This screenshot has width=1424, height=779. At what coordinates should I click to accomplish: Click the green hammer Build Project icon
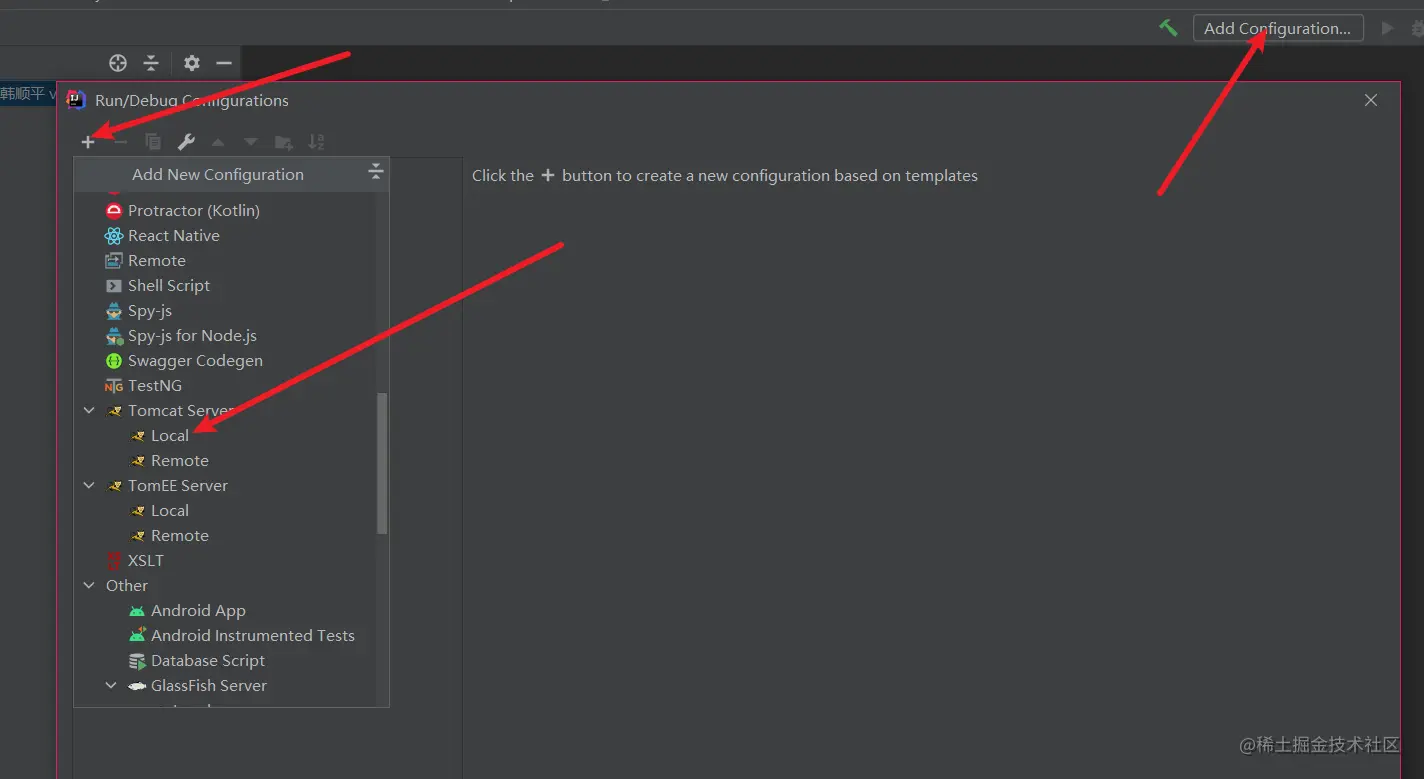(x=1168, y=28)
